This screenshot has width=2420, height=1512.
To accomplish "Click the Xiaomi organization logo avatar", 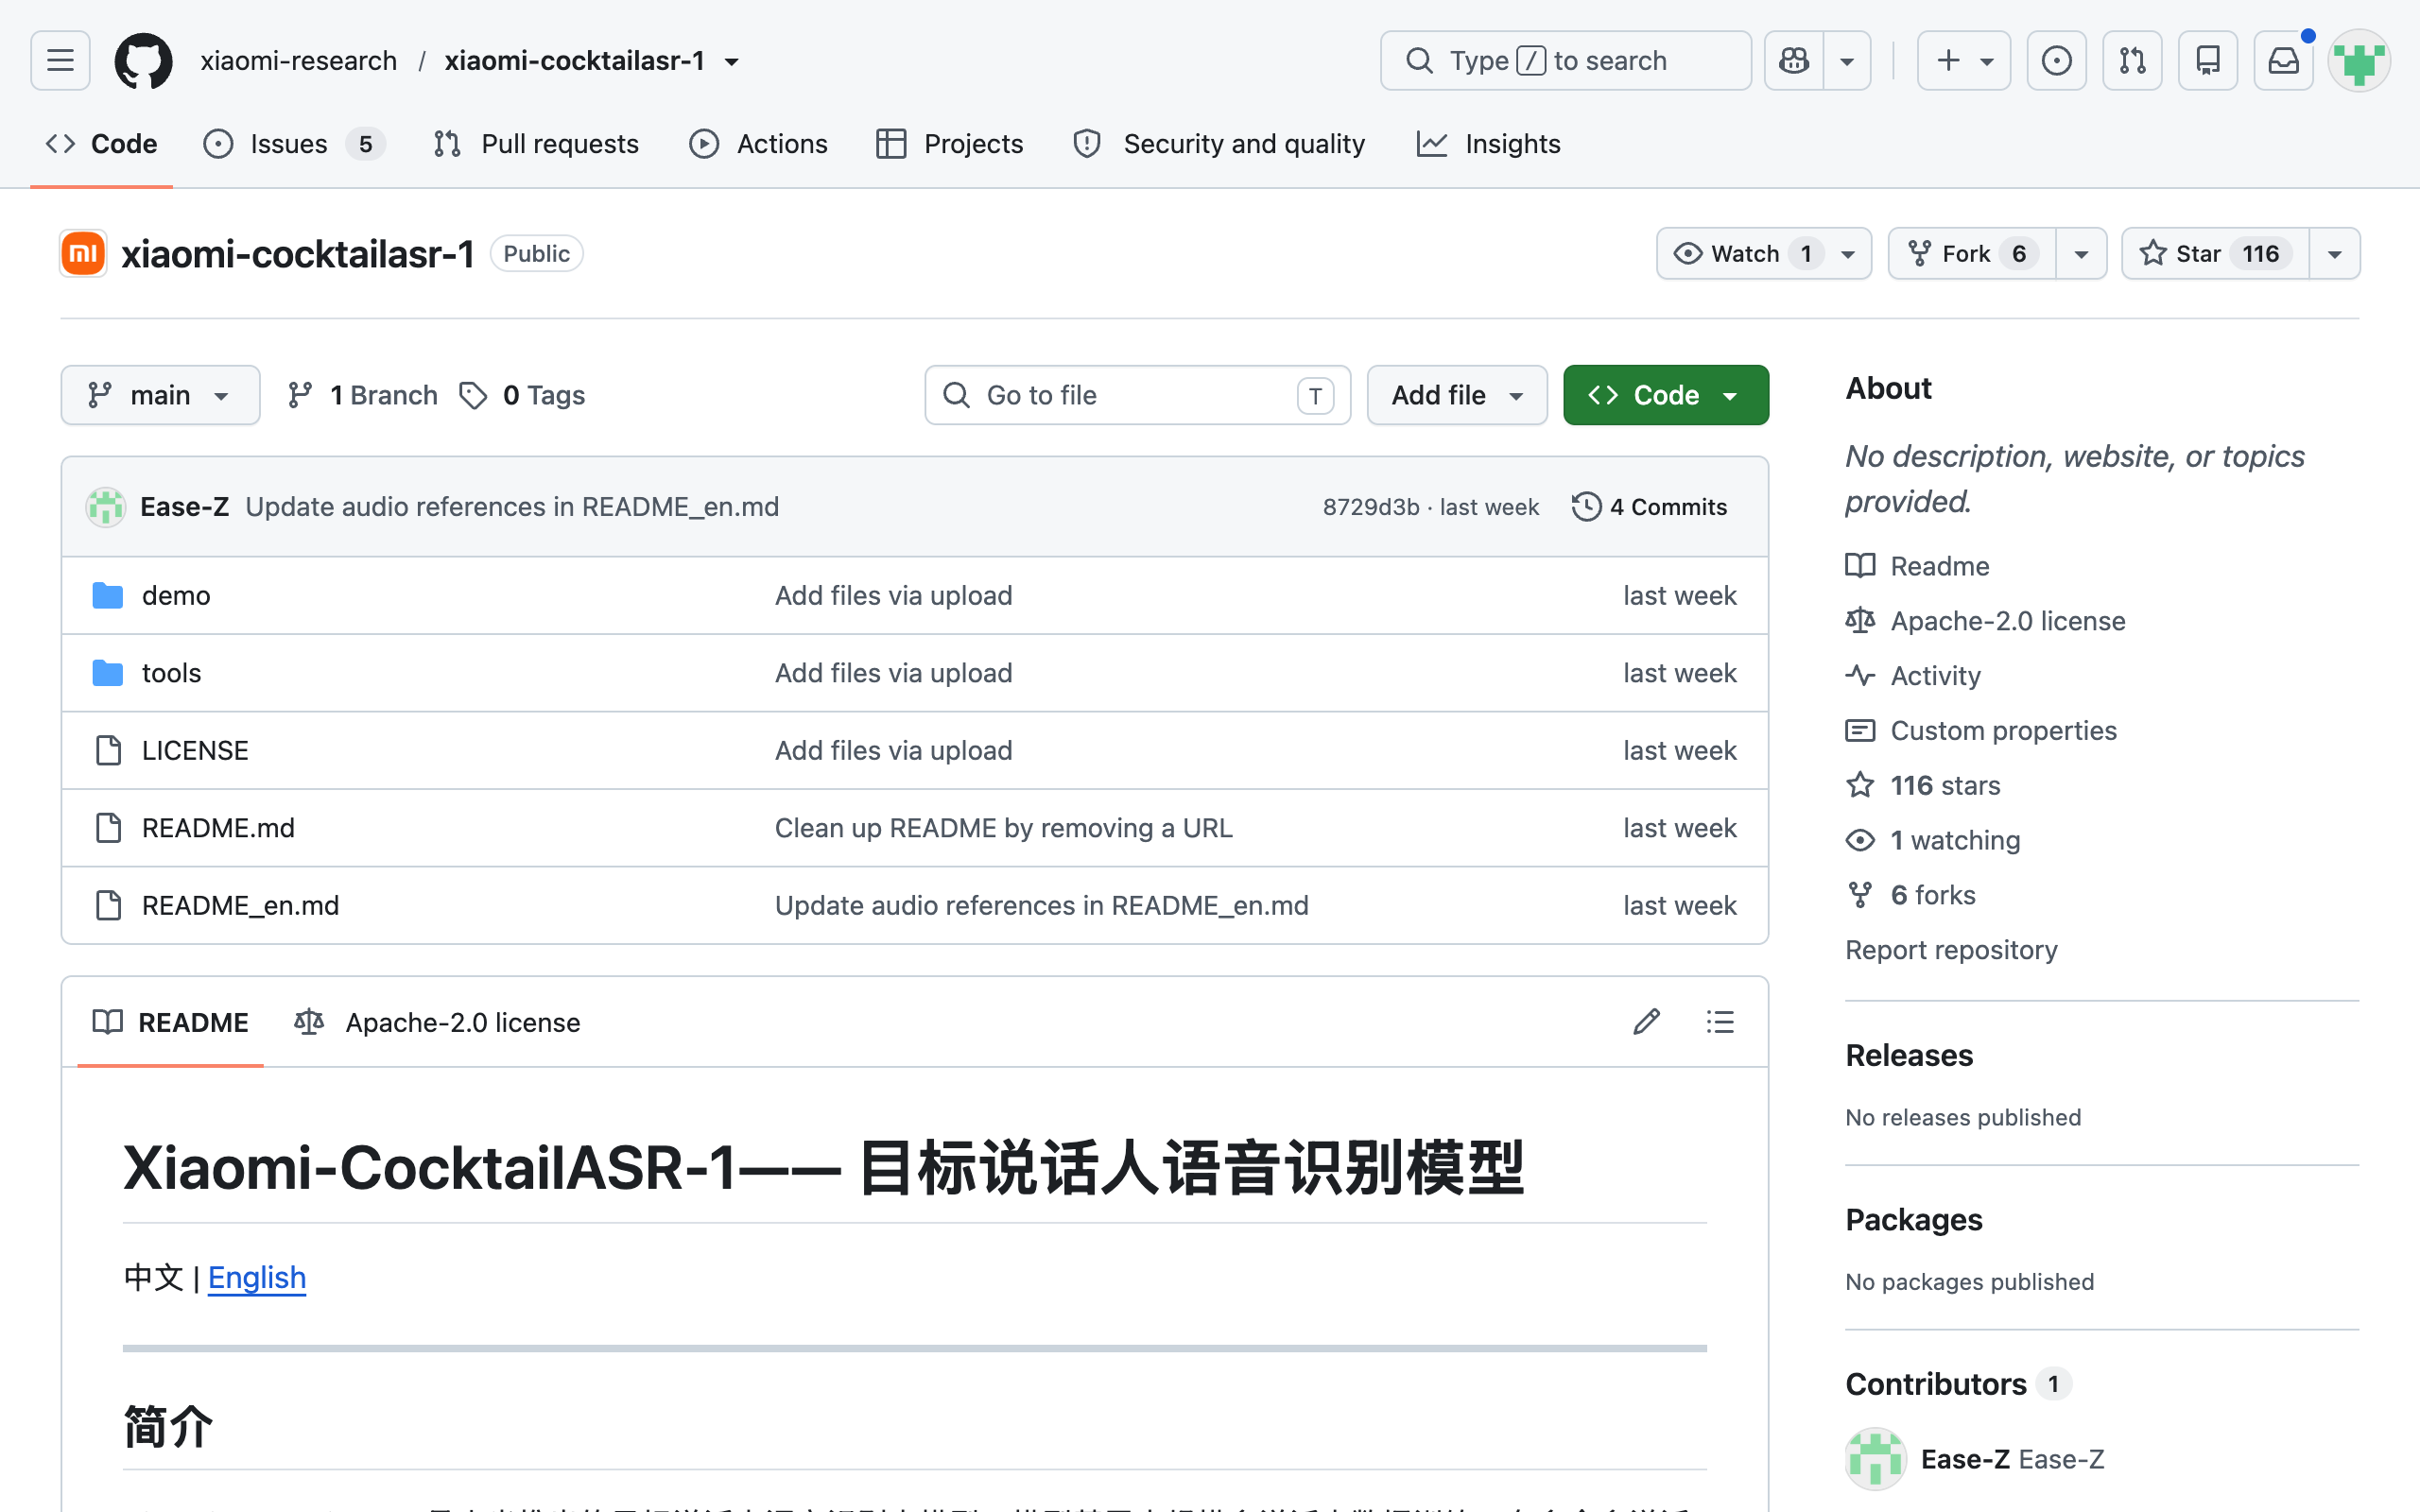I will [x=83, y=254].
